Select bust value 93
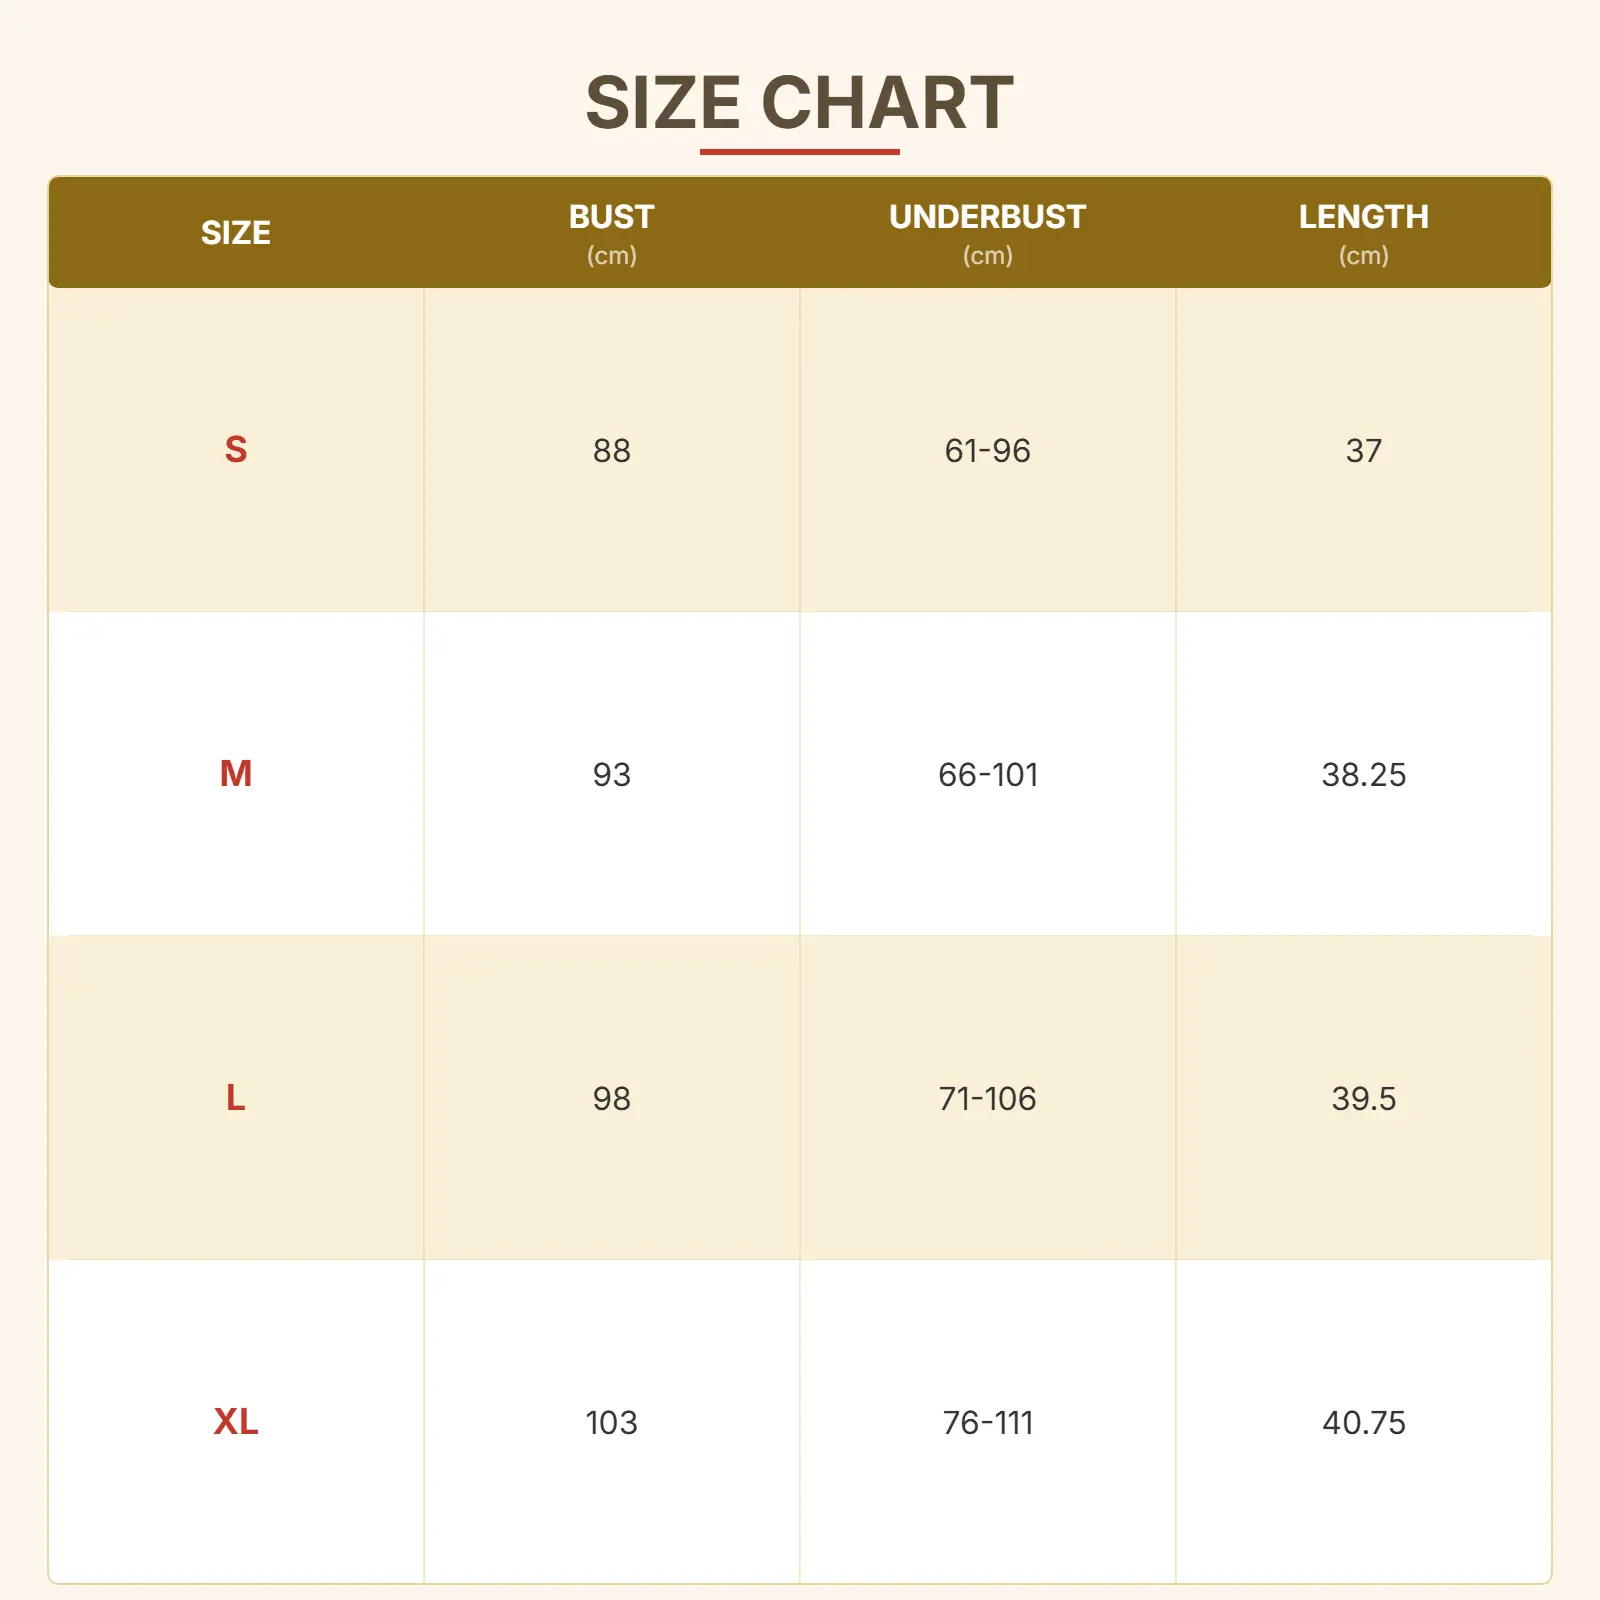 [x=611, y=775]
